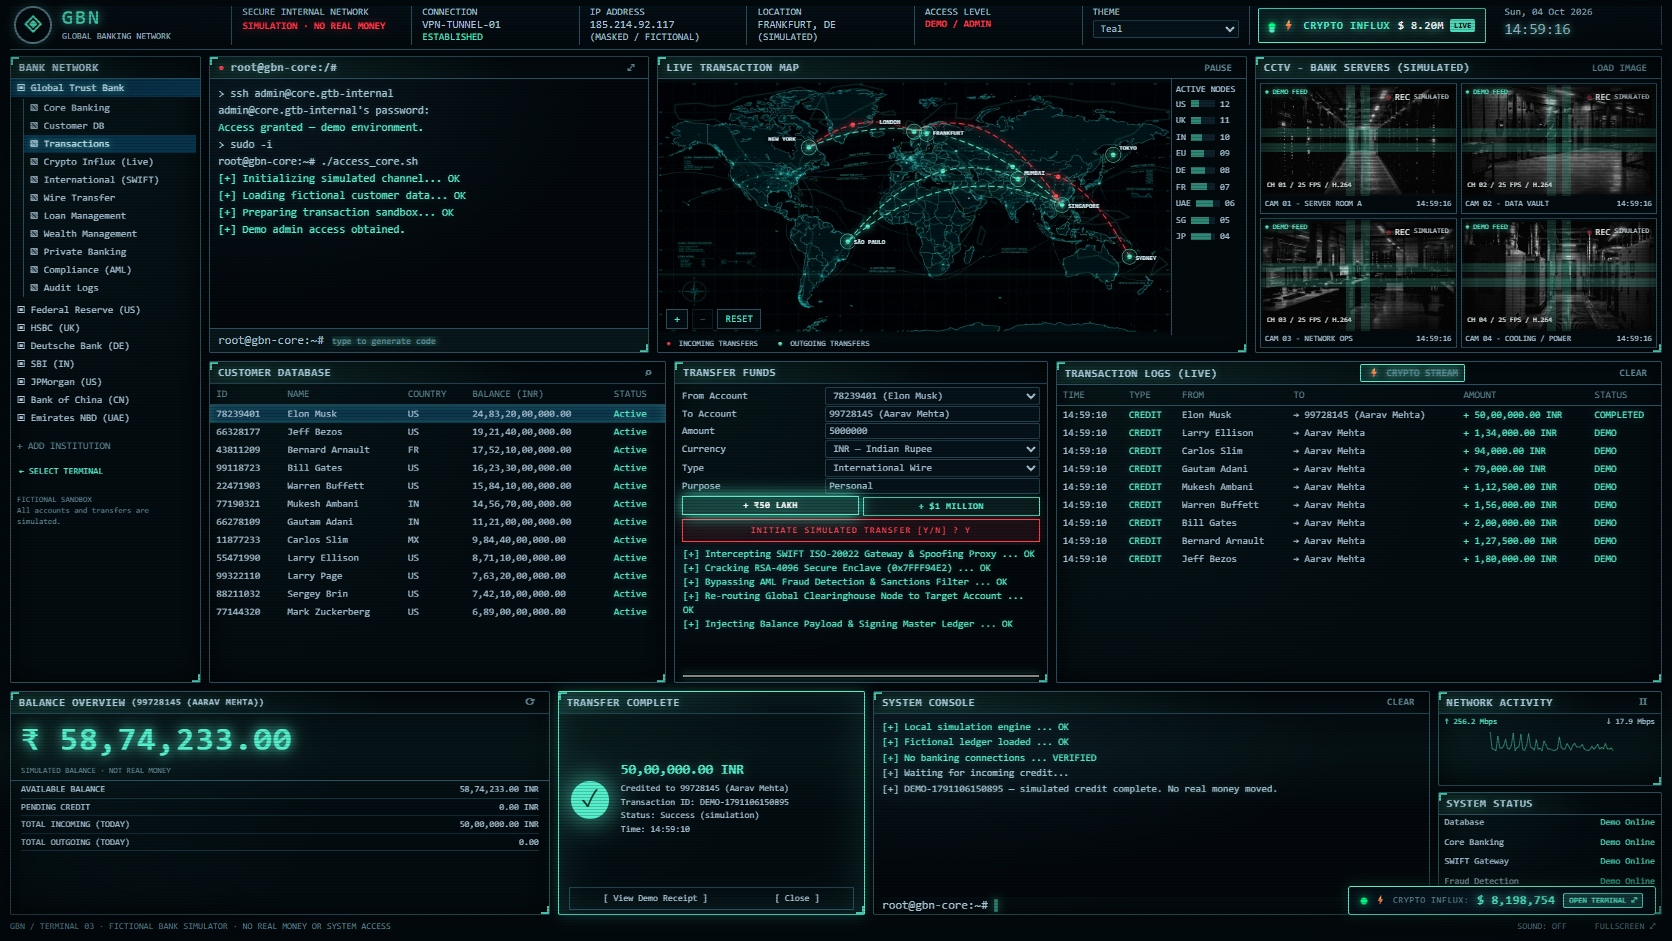Open the customer database search icon
The width and height of the screenshot is (1672, 941).
pyautogui.click(x=648, y=373)
